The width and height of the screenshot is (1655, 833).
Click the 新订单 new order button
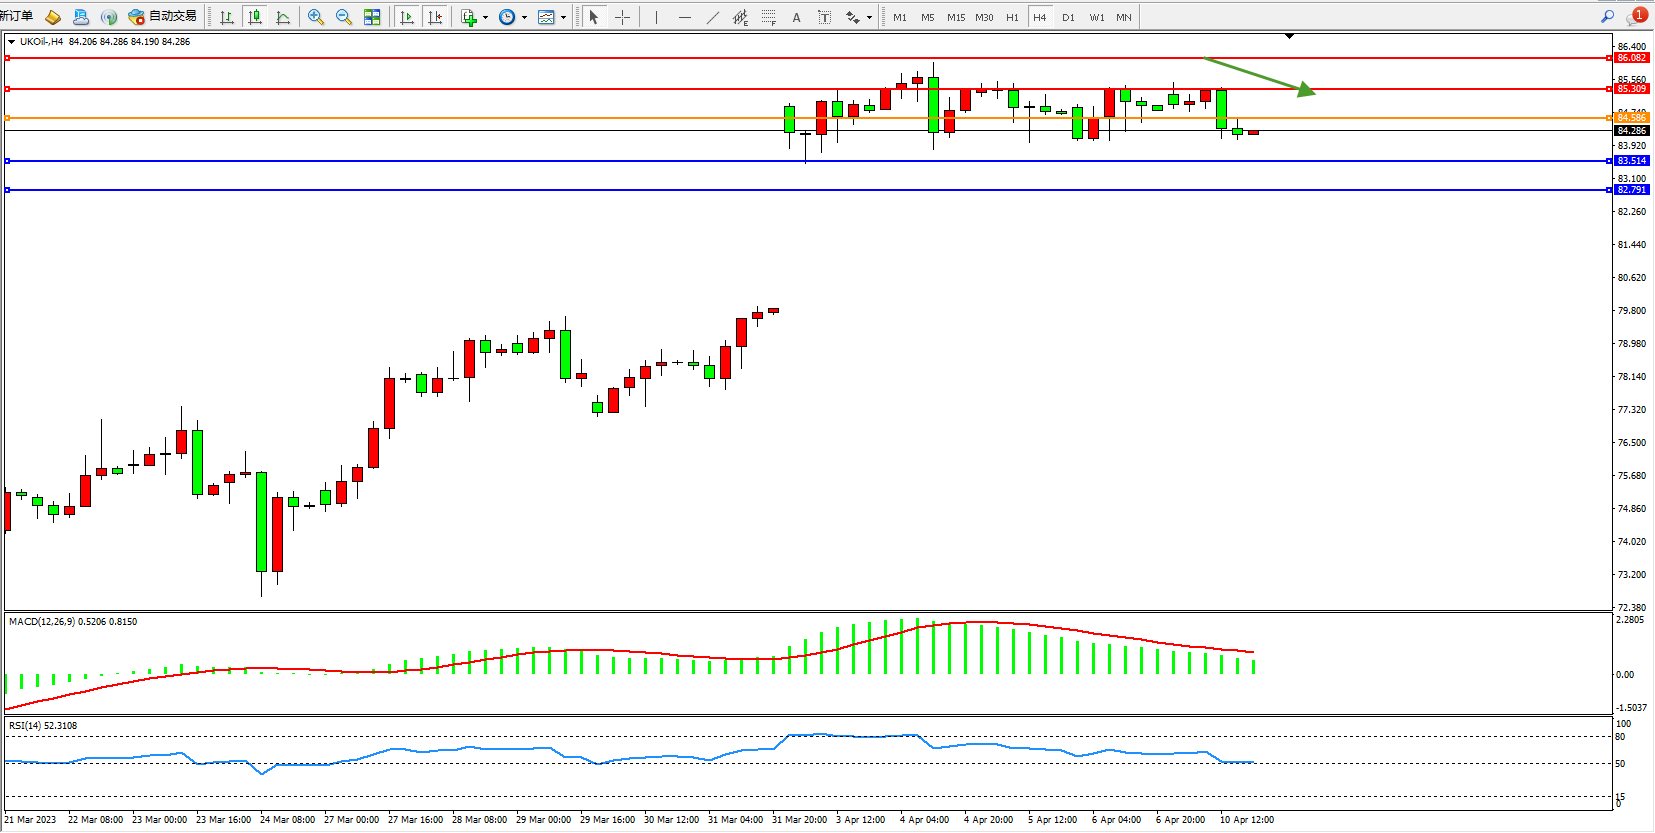17,16
